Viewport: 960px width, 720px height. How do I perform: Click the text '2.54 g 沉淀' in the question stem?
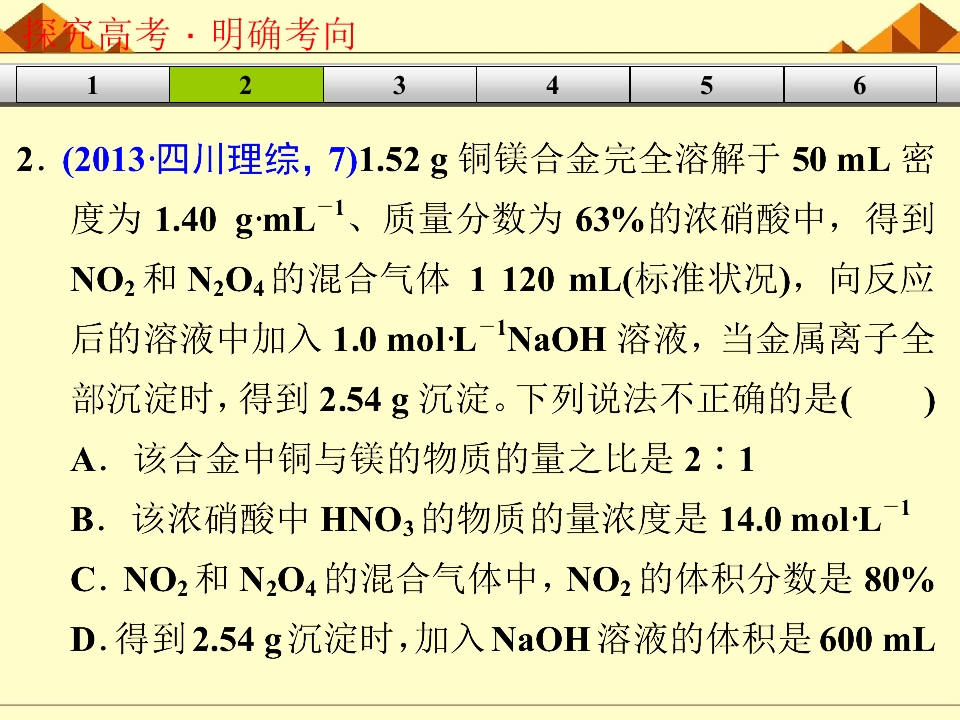(x=404, y=400)
